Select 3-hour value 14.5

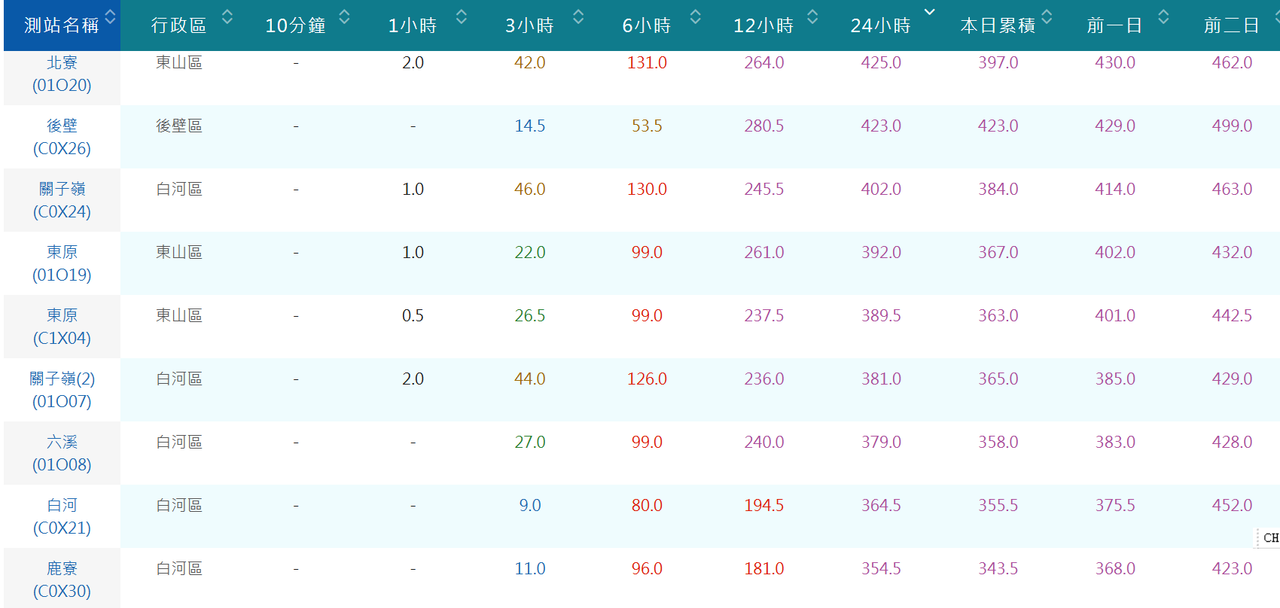530,126
